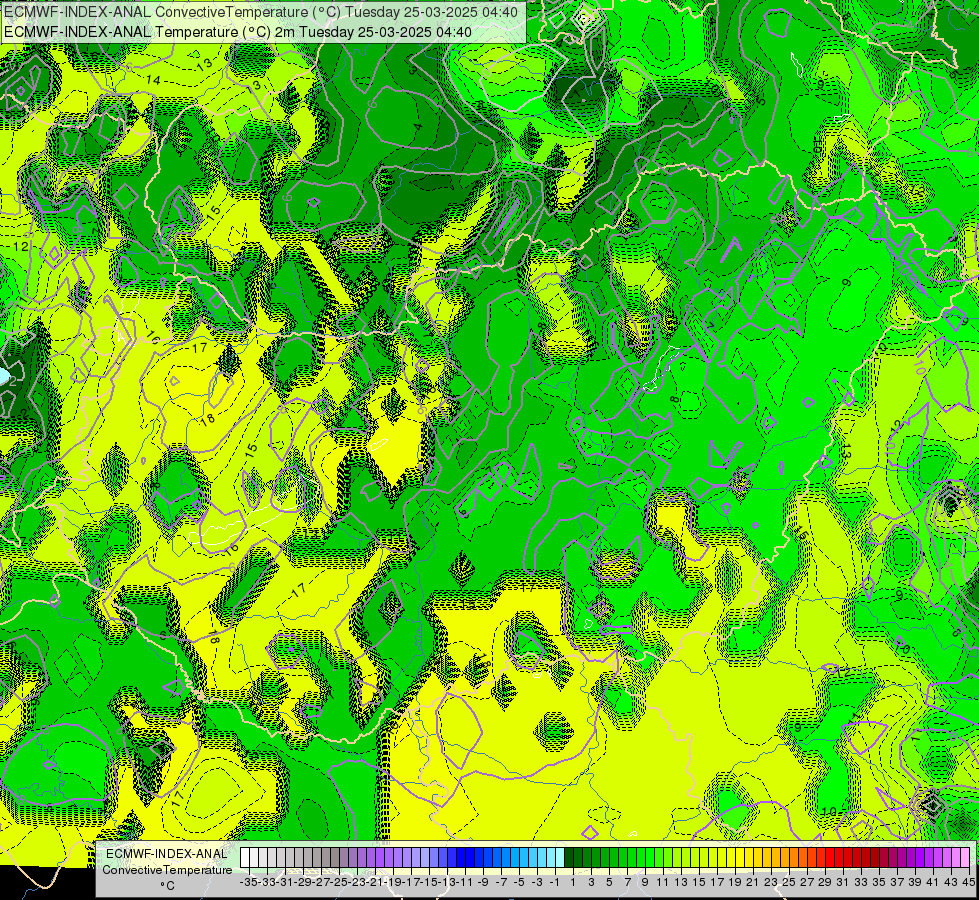The width and height of the screenshot is (979, 900).
Task: Click the legend scale value -35
Action: coord(249,882)
